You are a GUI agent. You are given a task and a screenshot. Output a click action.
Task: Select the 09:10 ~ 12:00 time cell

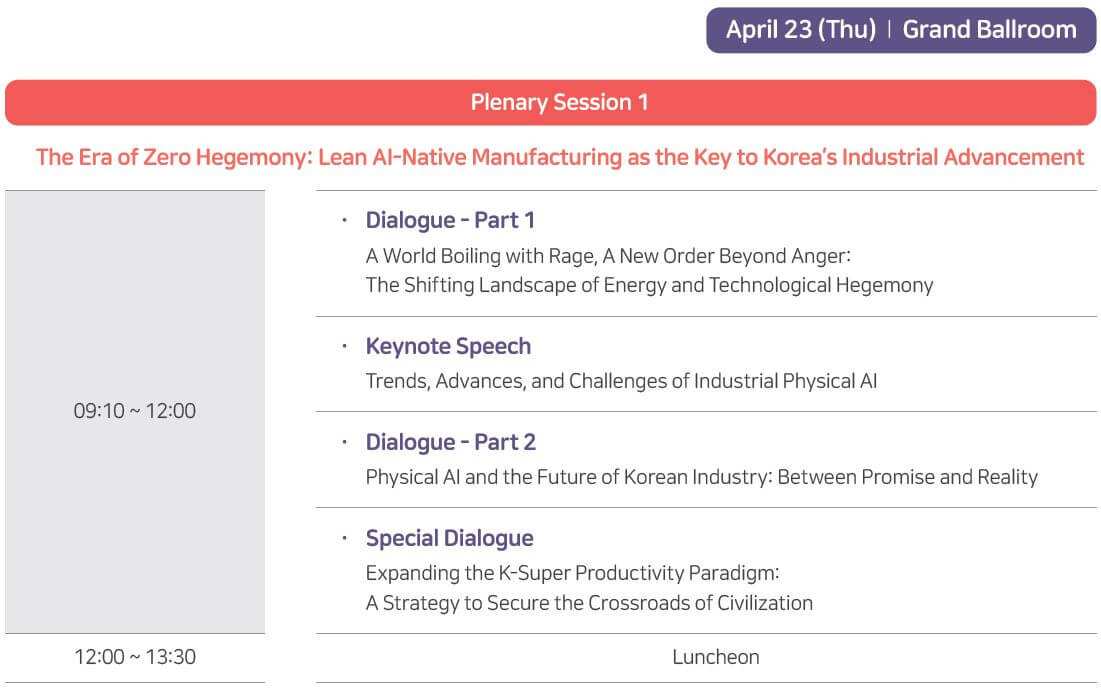click(135, 411)
